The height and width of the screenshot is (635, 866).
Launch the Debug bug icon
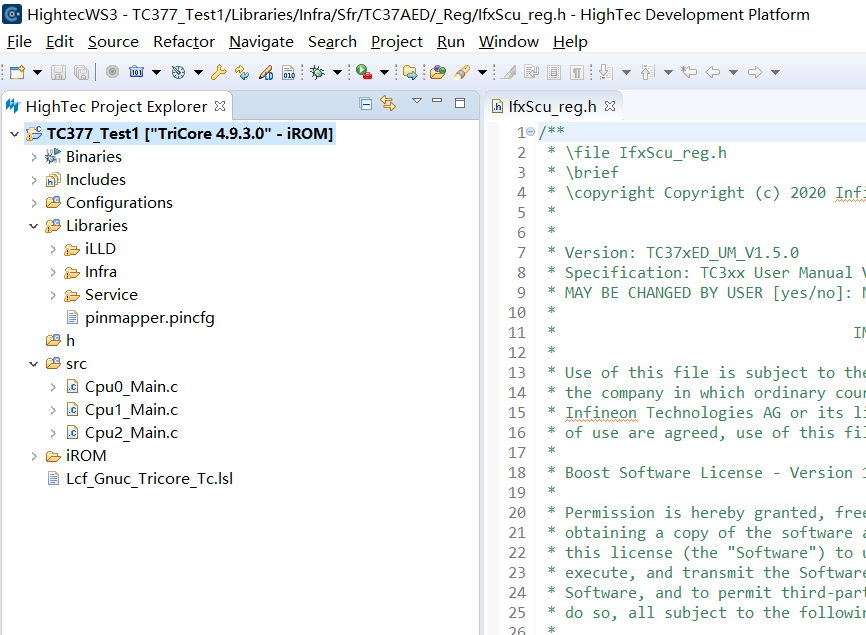tap(315, 70)
